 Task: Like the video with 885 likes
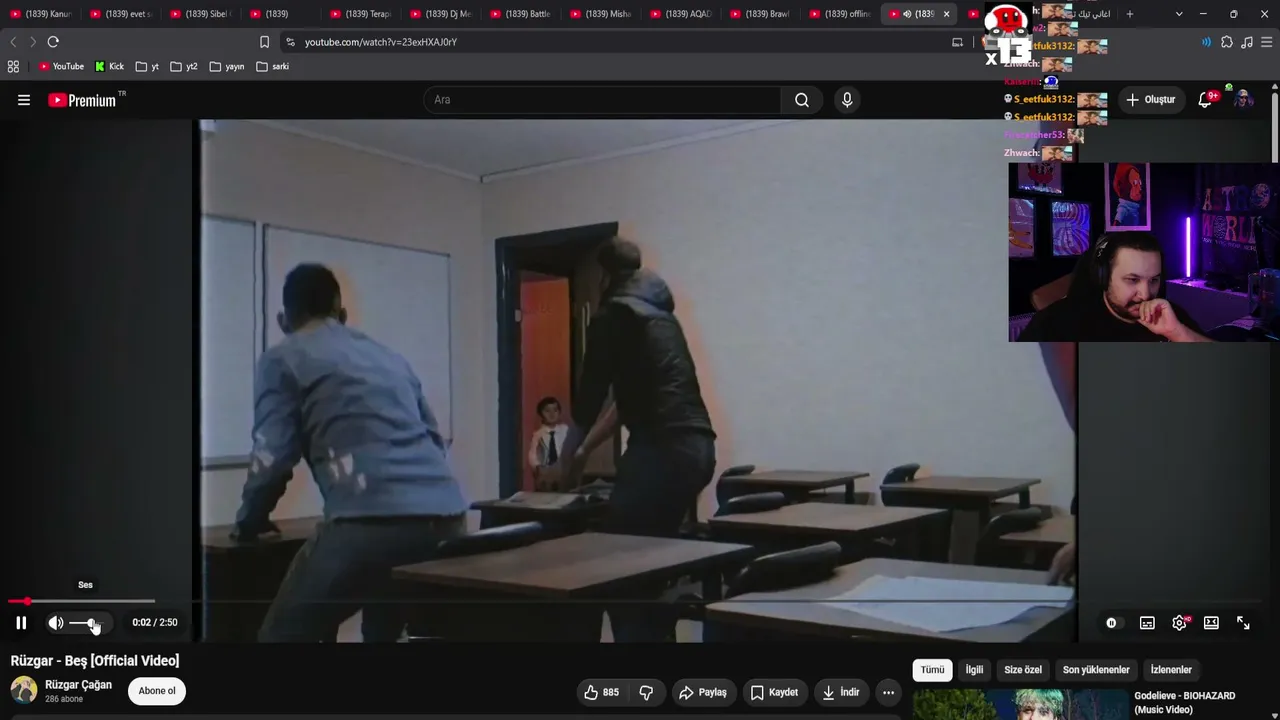tap(602, 692)
